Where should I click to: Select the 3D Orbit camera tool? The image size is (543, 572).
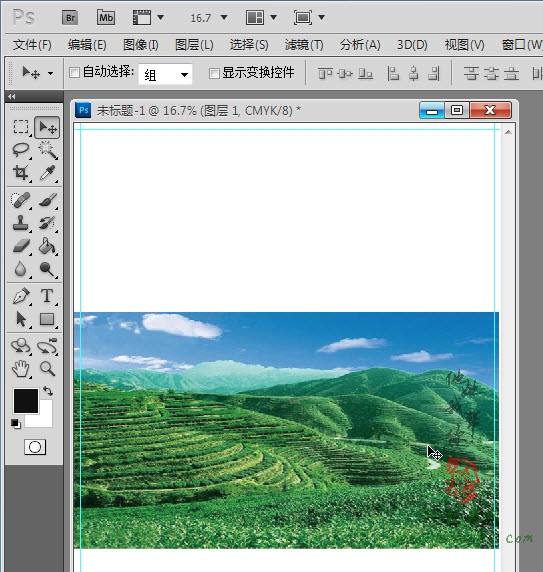click(48, 346)
